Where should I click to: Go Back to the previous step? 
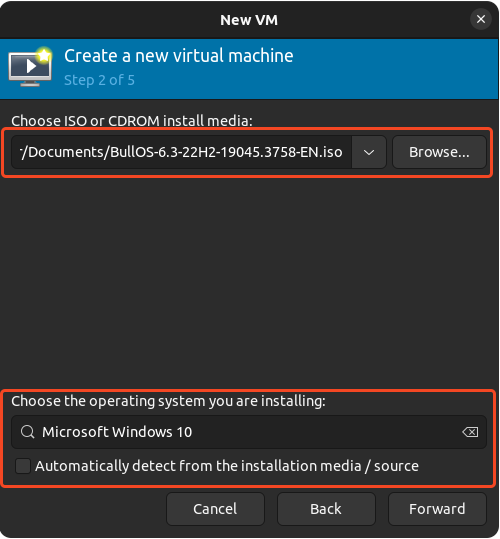(x=326, y=509)
